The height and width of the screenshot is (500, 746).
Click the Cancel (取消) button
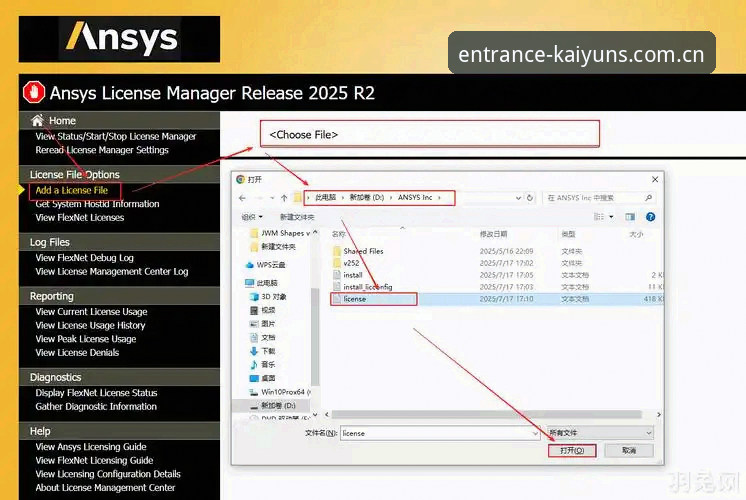(x=629, y=450)
